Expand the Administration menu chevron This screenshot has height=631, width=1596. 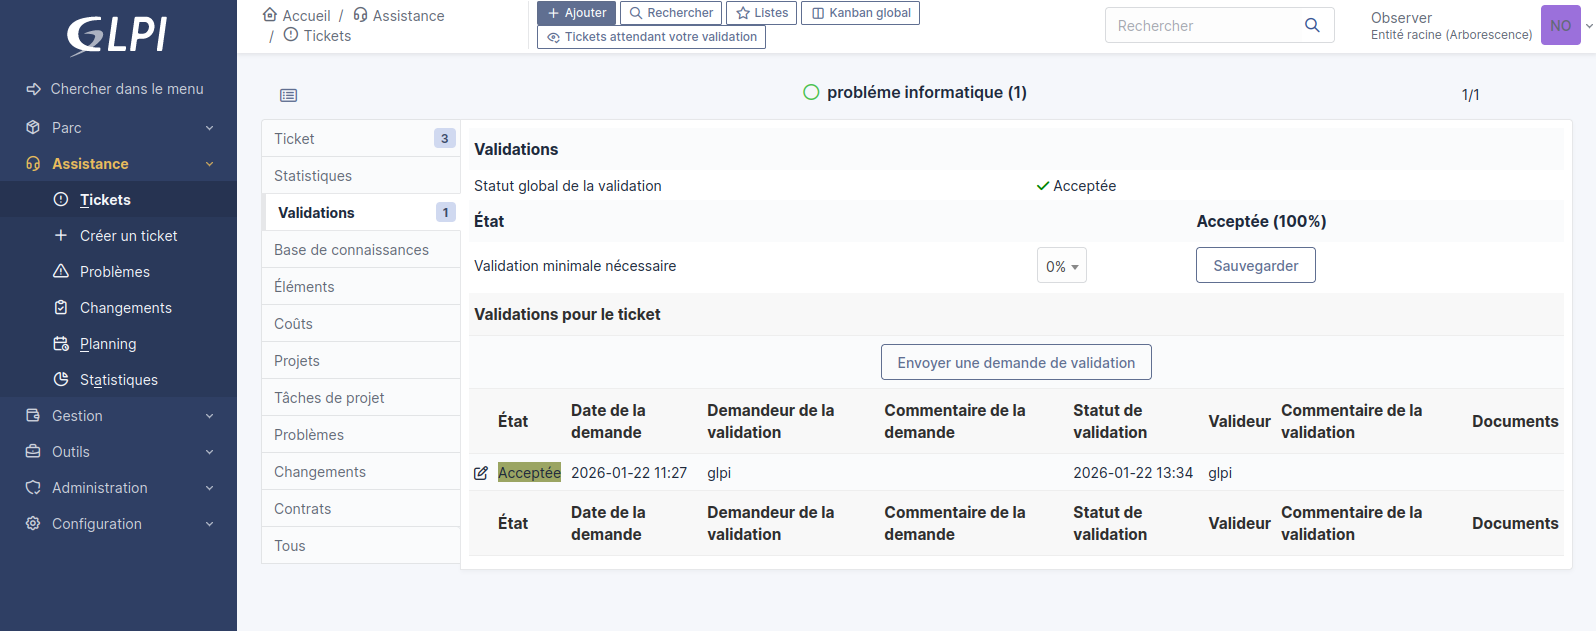[x=209, y=488]
